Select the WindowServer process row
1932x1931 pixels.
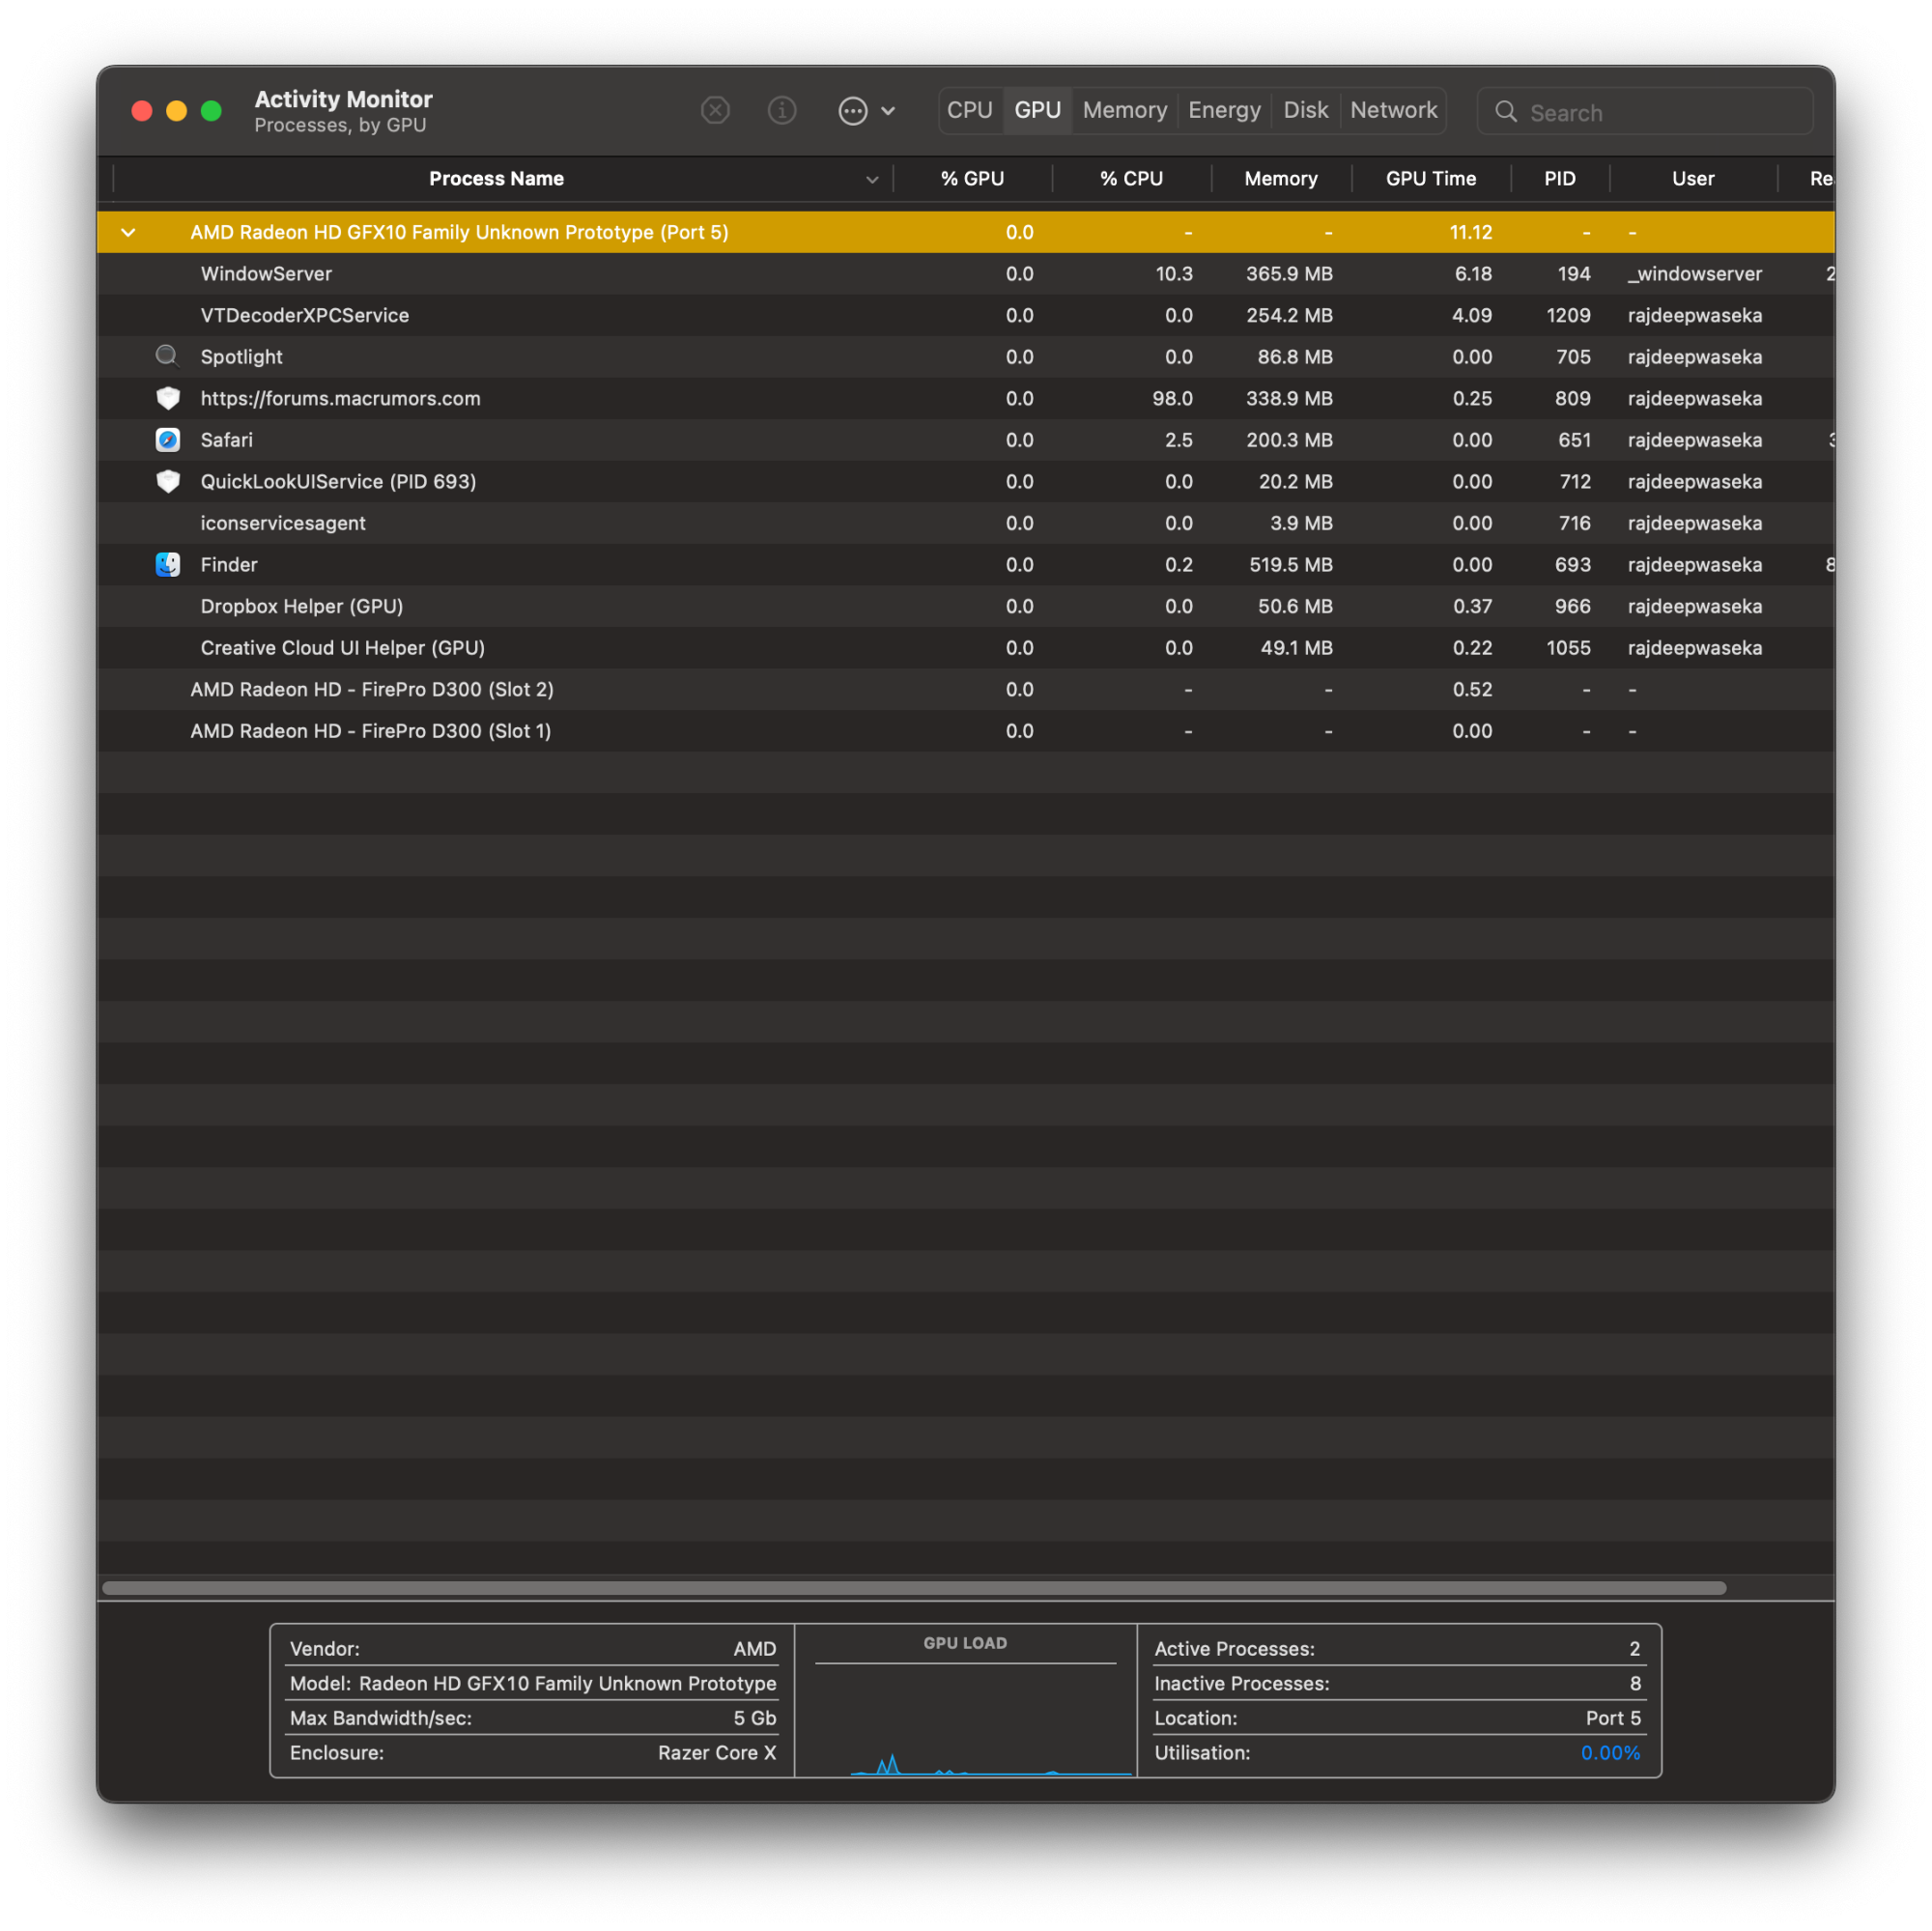tap(265, 273)
